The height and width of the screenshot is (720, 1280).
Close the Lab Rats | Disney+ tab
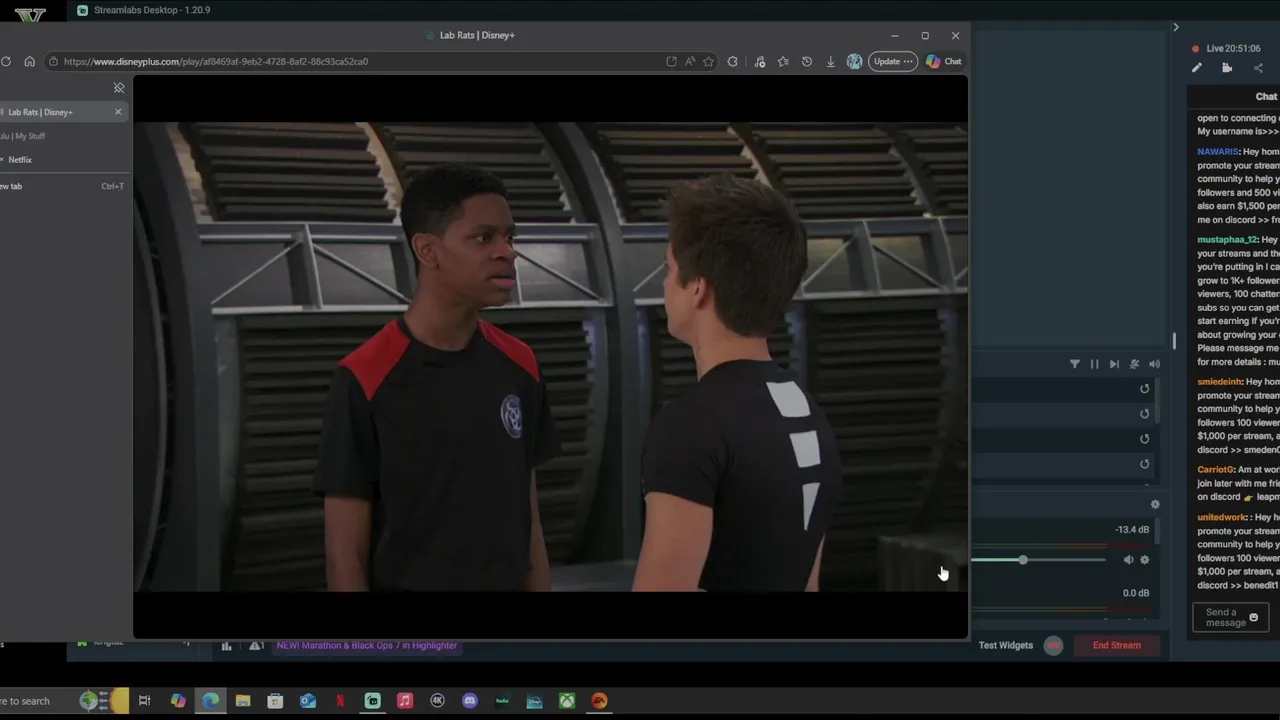(118, 112)
